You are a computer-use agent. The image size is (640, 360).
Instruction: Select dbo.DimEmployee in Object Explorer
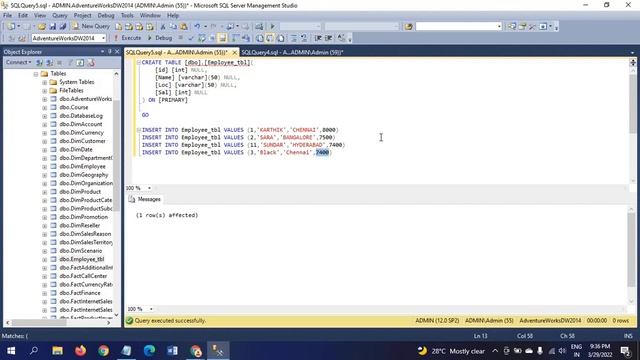tap(82, 167)
